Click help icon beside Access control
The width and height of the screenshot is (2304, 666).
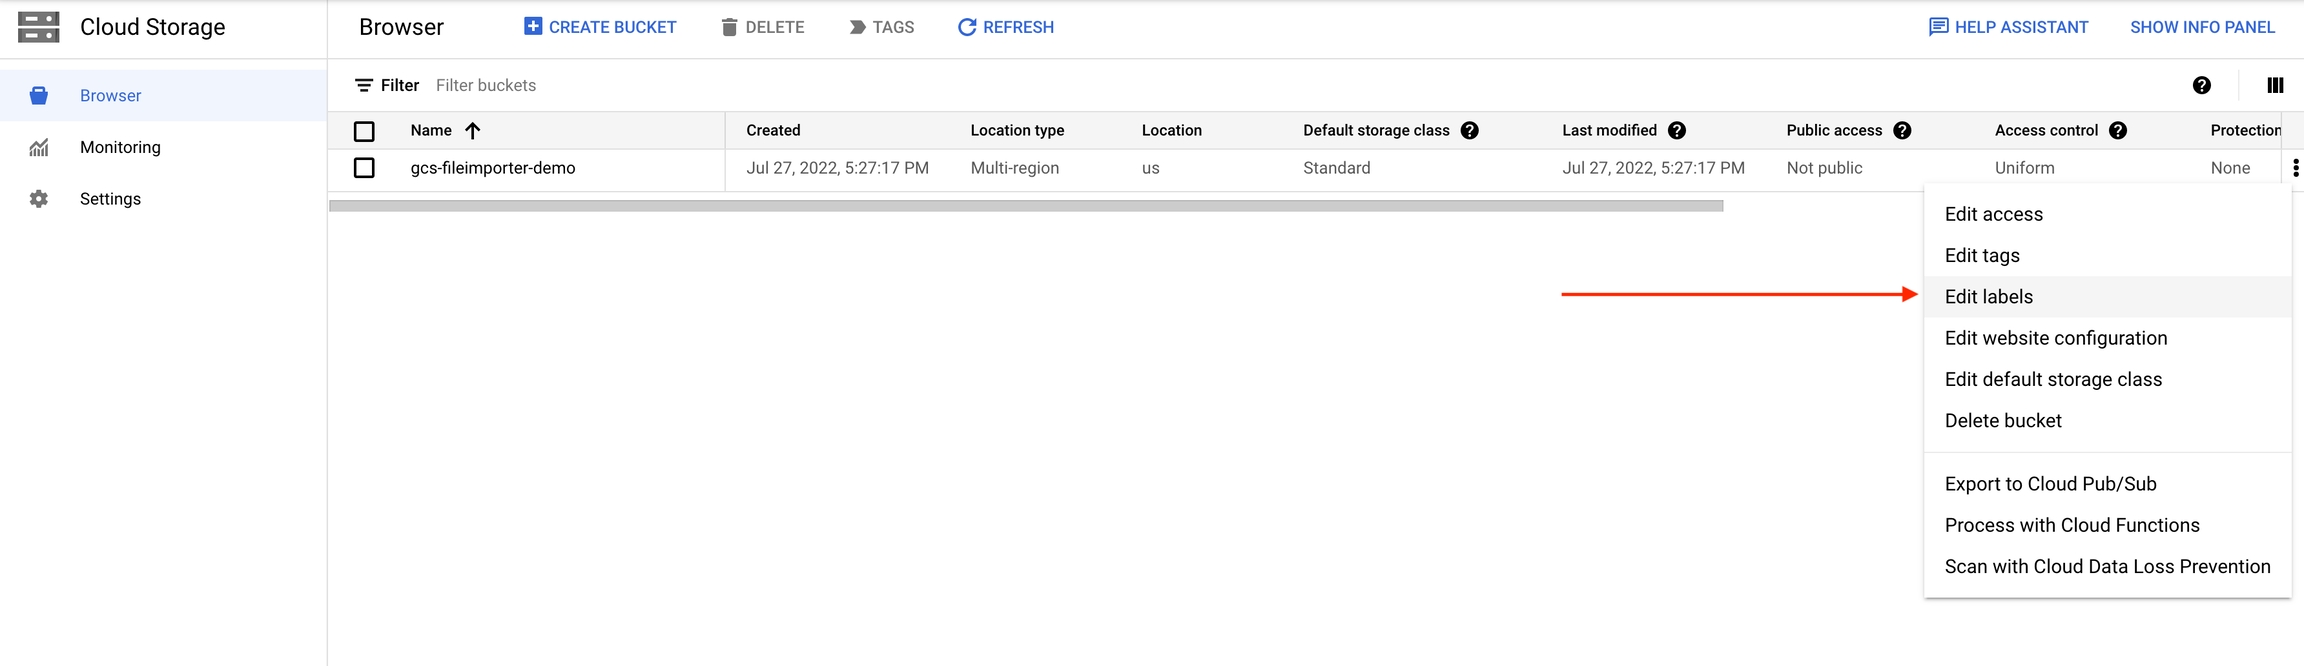click(x=2117, y=131)
